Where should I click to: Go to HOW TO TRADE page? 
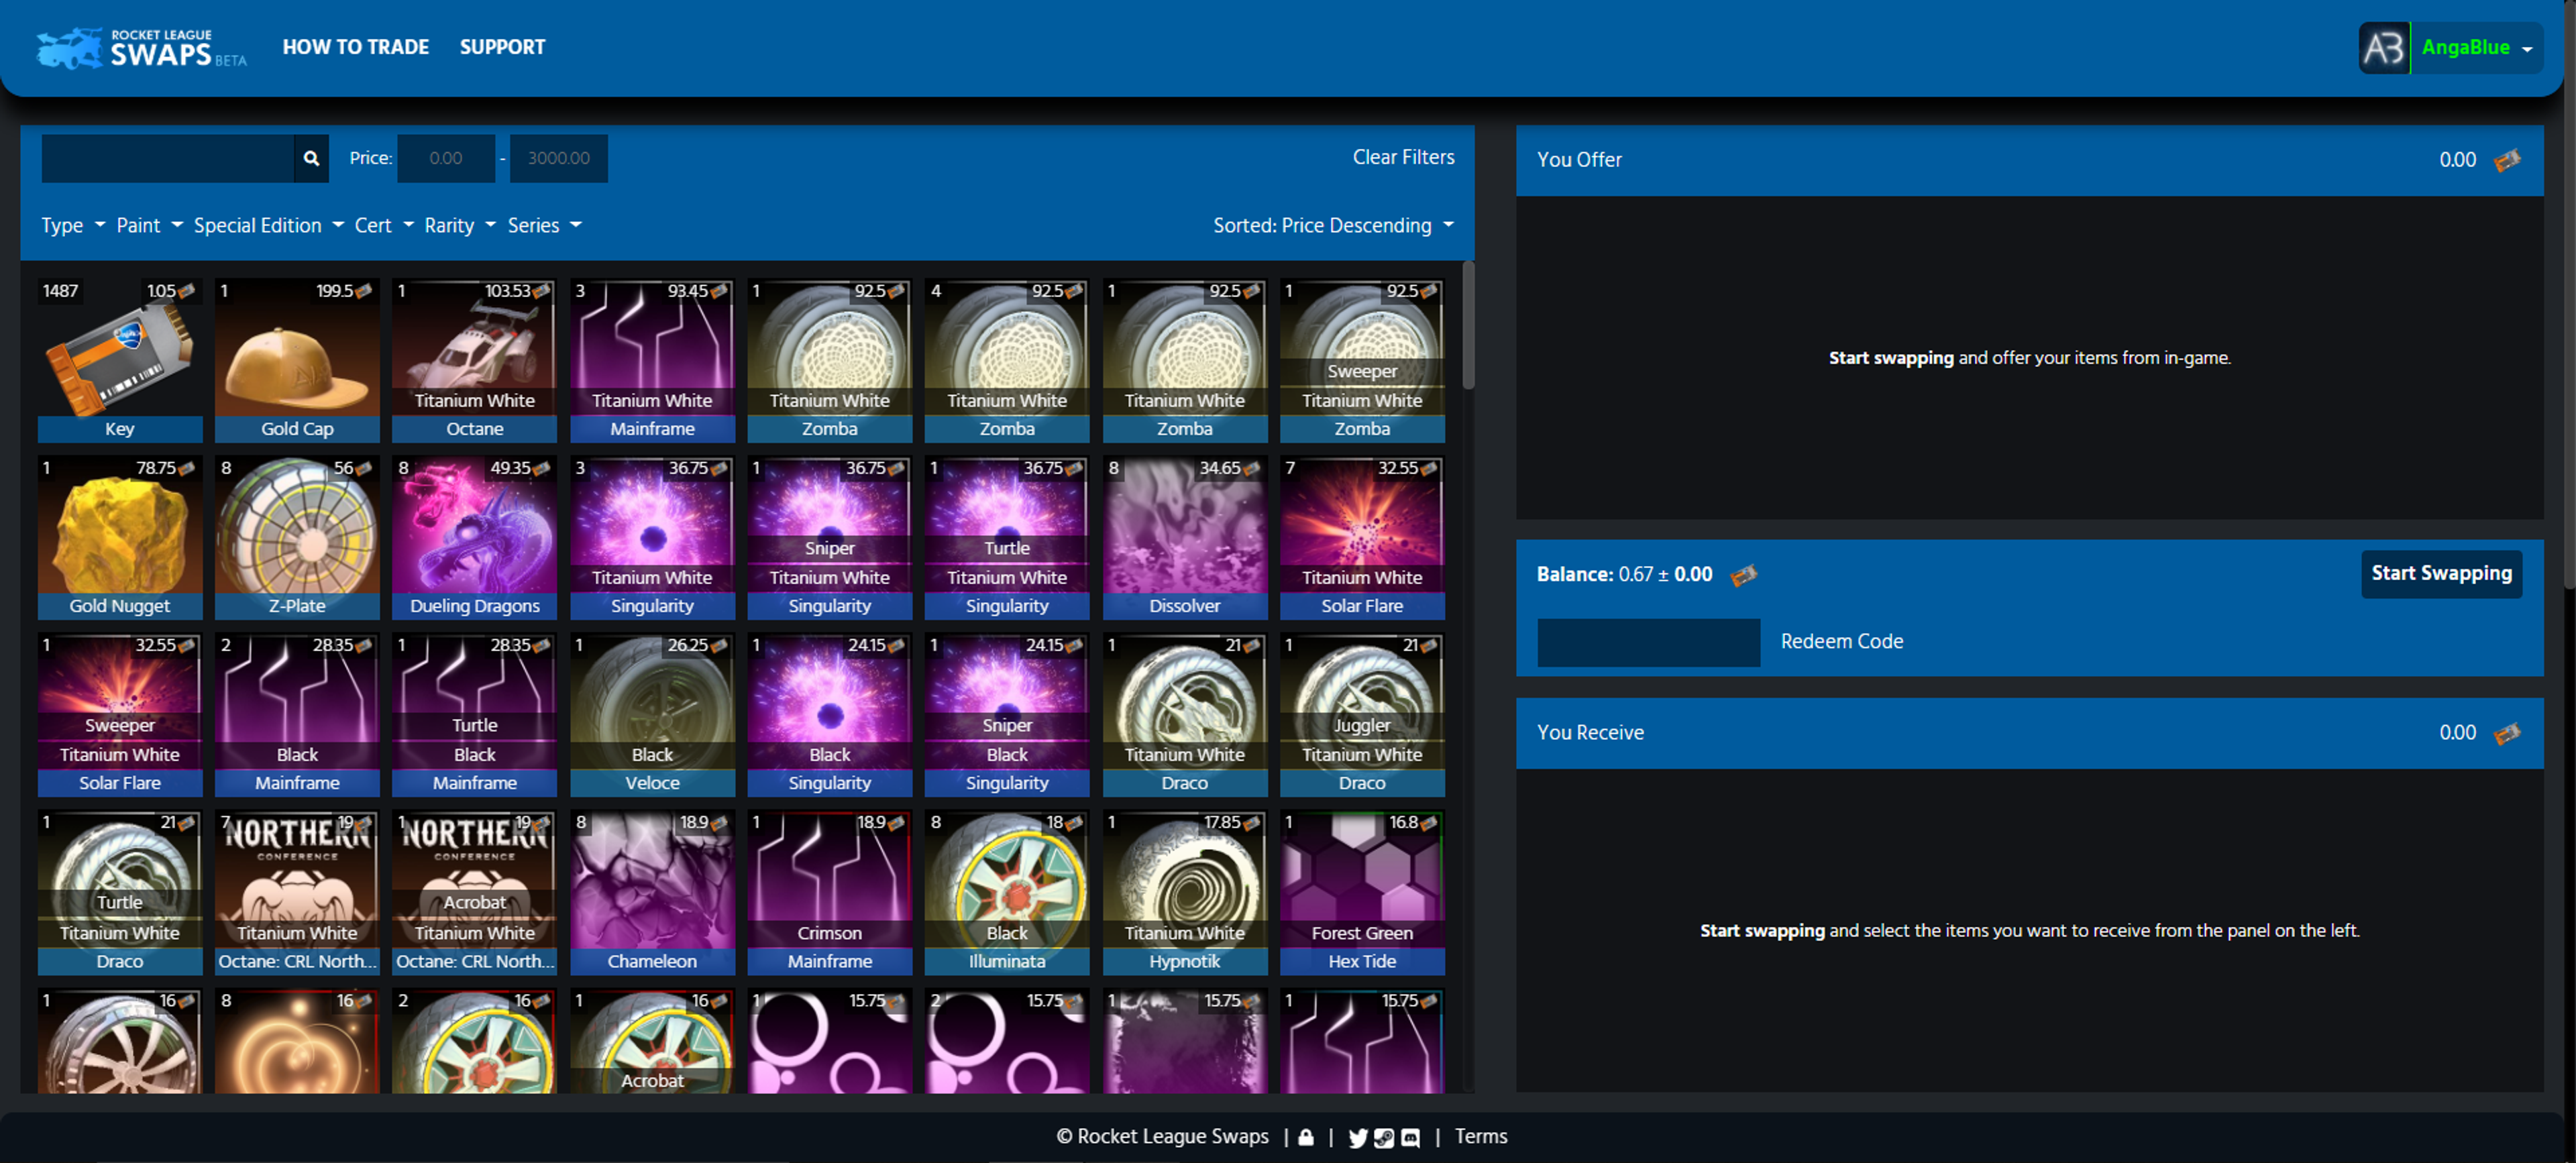point(355,47)
